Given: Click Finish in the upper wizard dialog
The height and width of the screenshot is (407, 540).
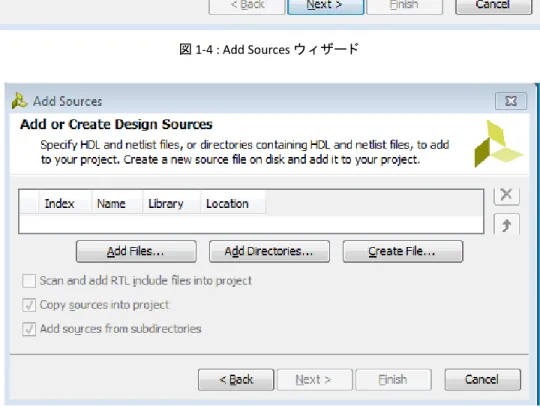Looking at the screenshot, I should [404, 6].
